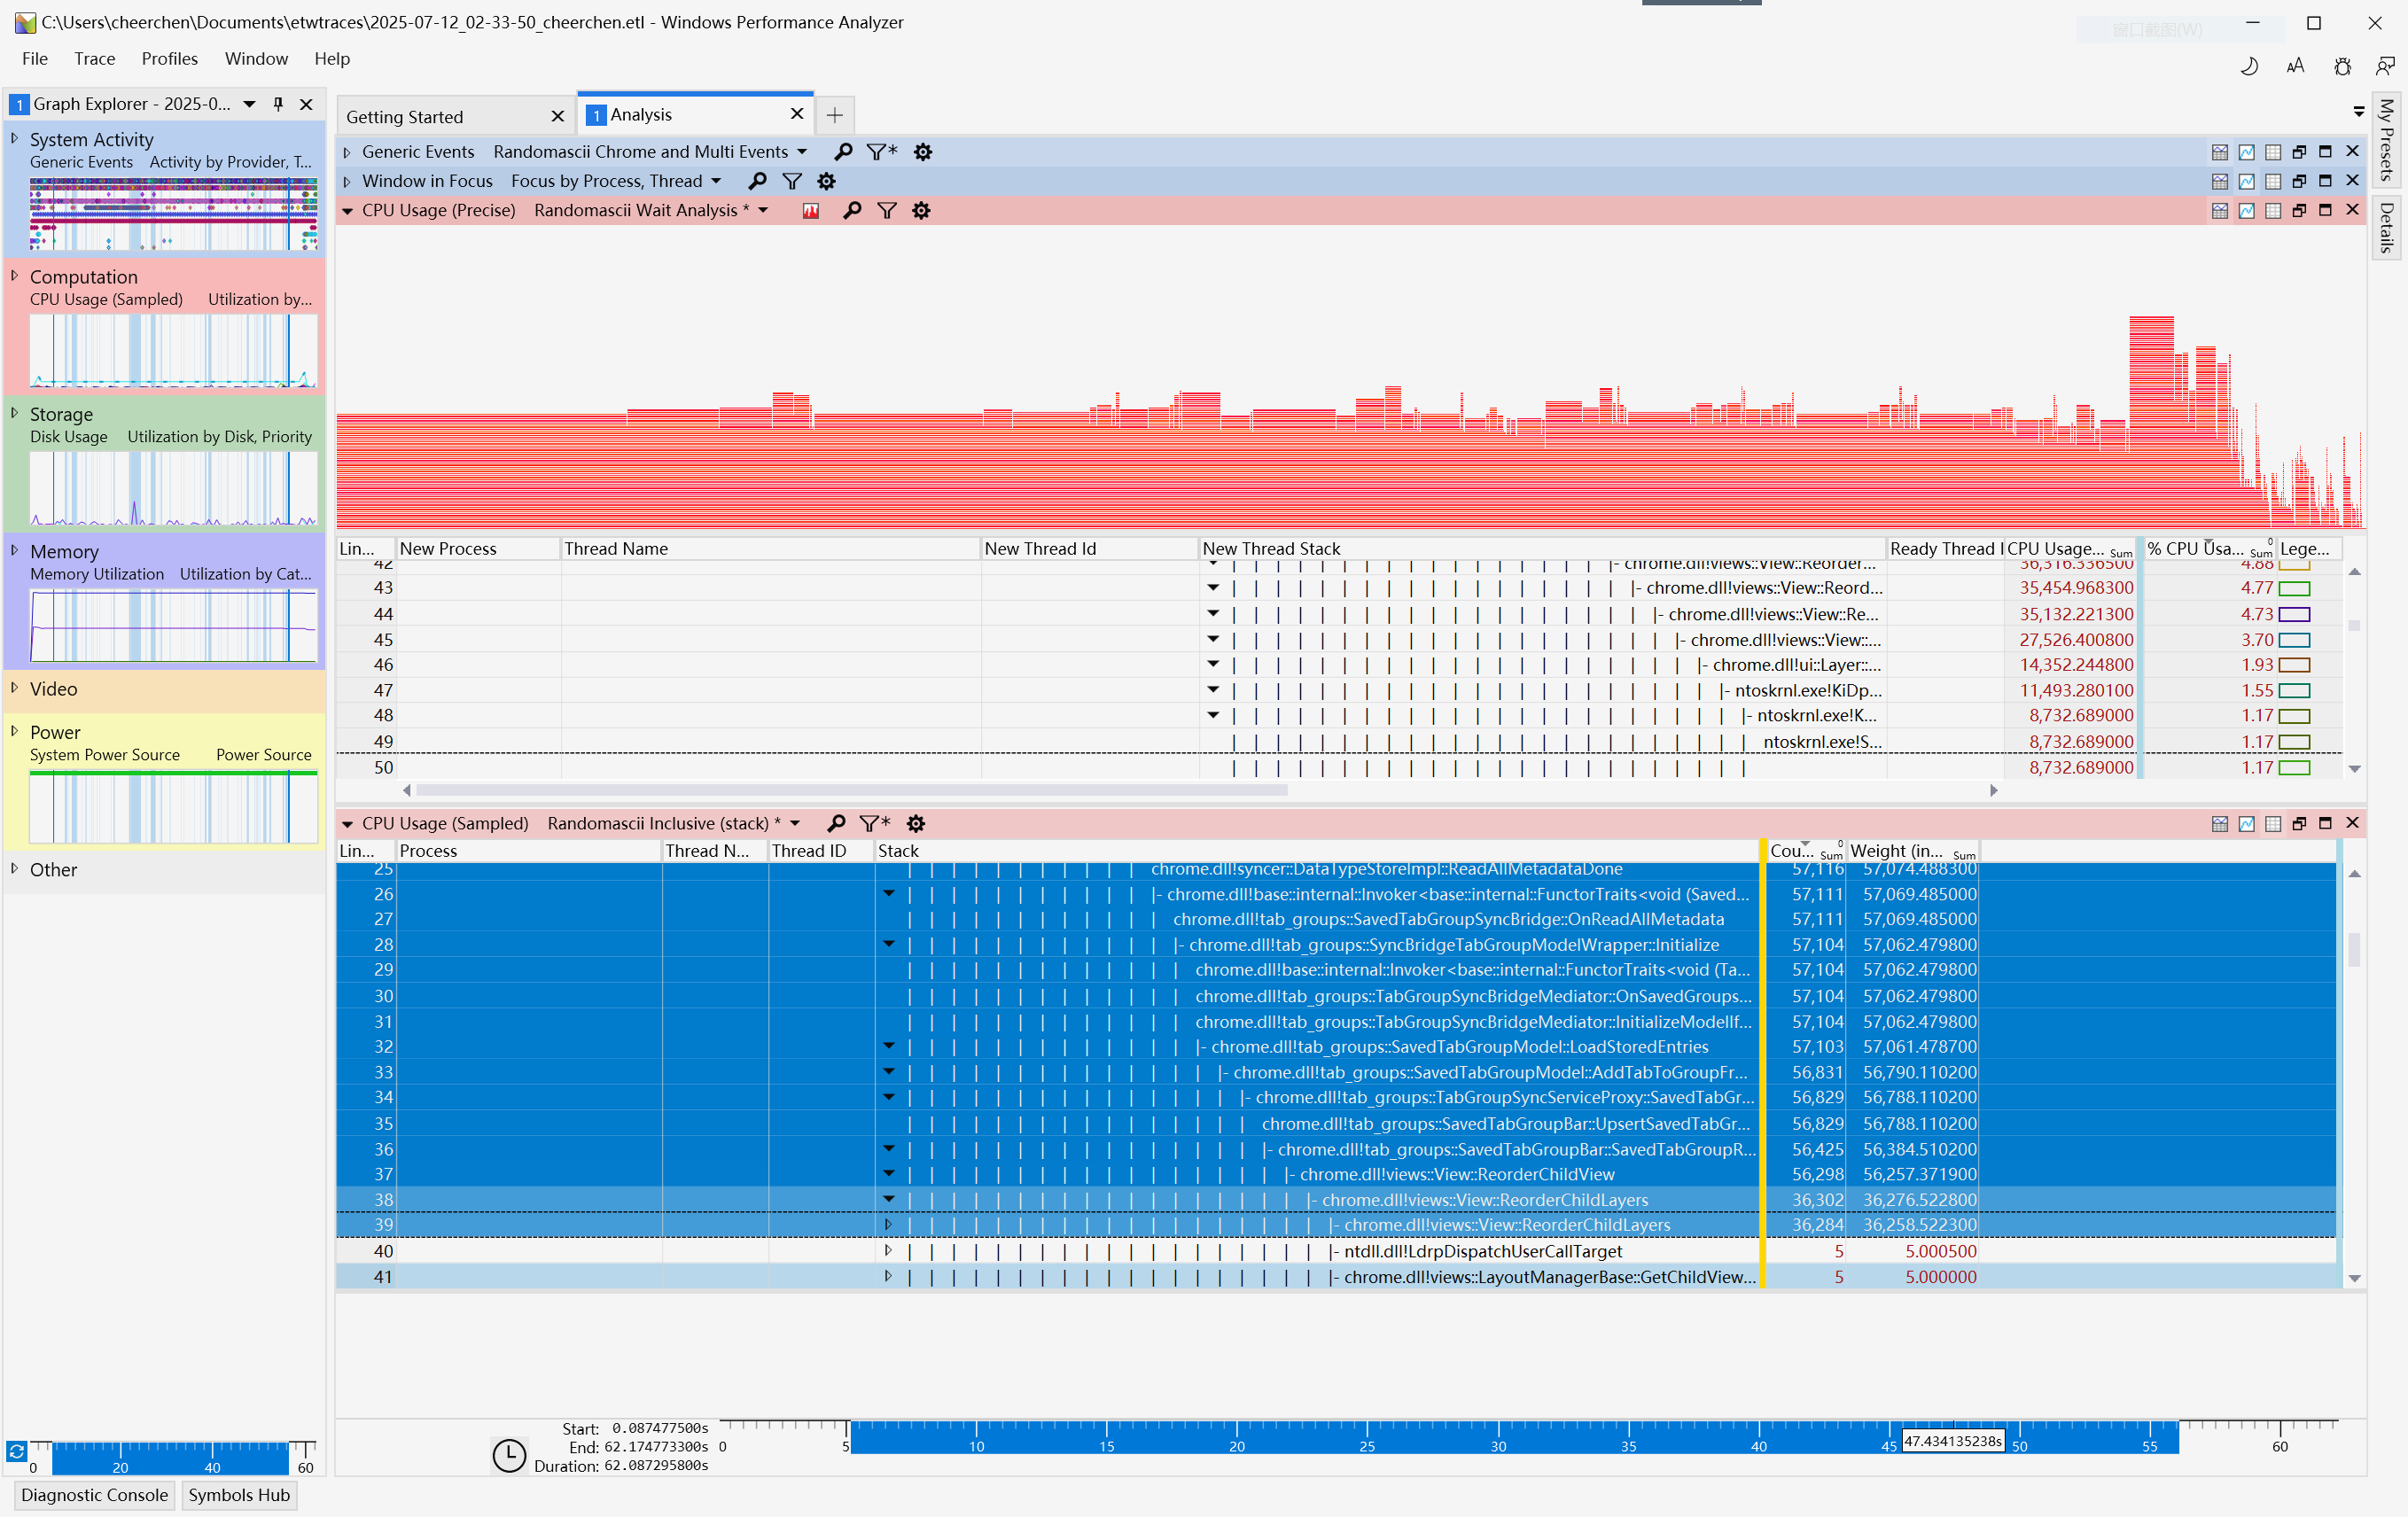Expand row 39 ReorderChildLayers stack
Screen dimensions: 2408x1517
888,1224
